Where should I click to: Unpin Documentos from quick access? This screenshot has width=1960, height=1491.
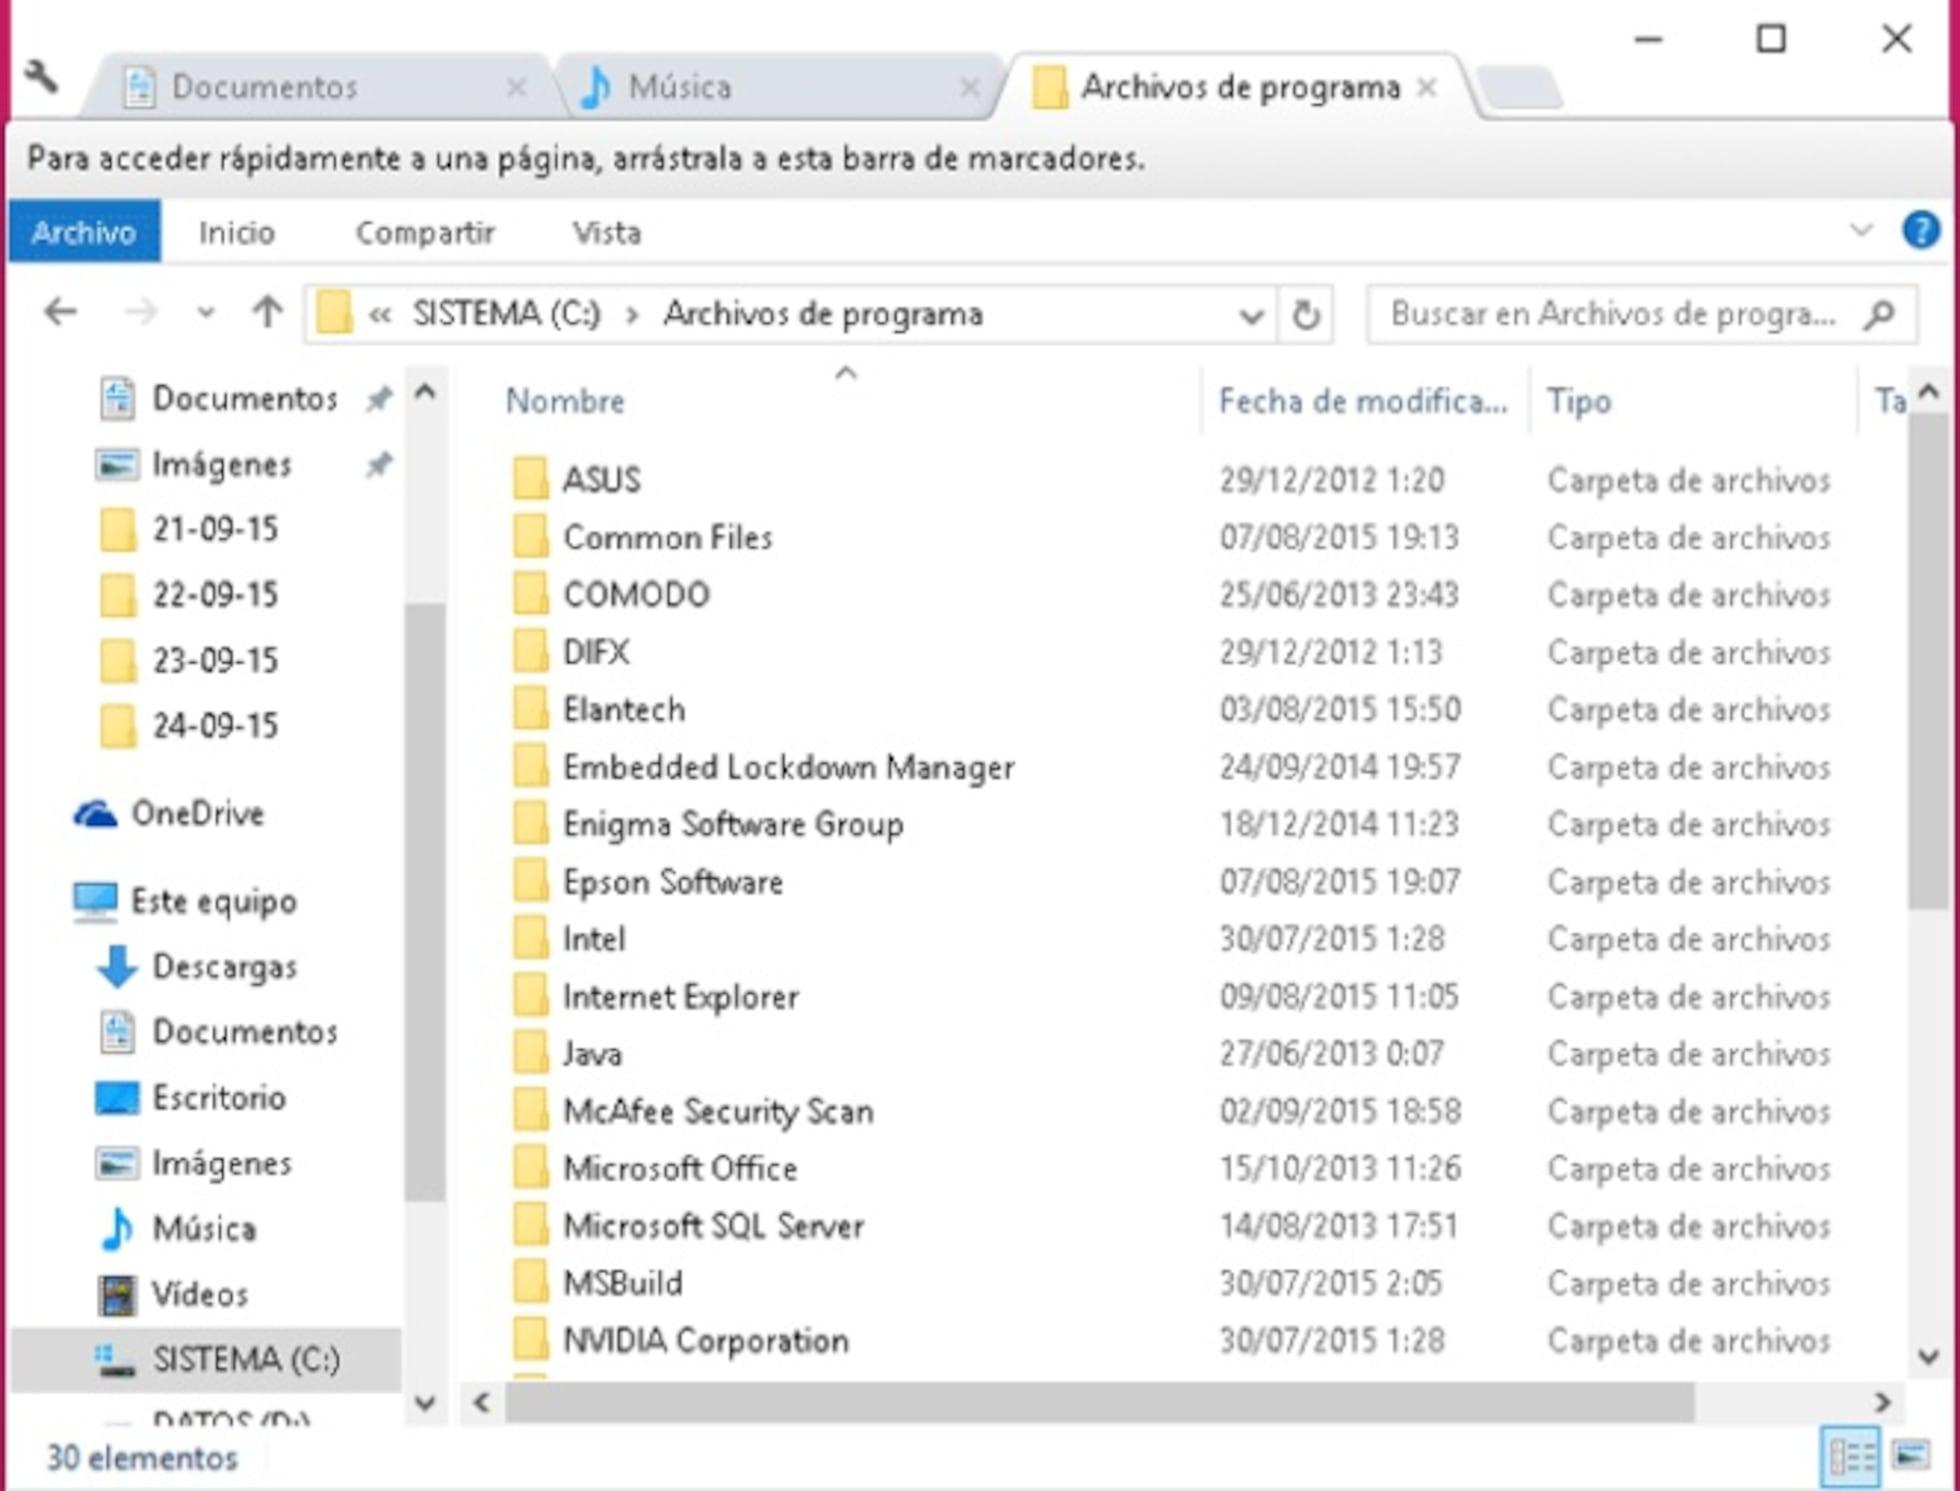(378, 400)
